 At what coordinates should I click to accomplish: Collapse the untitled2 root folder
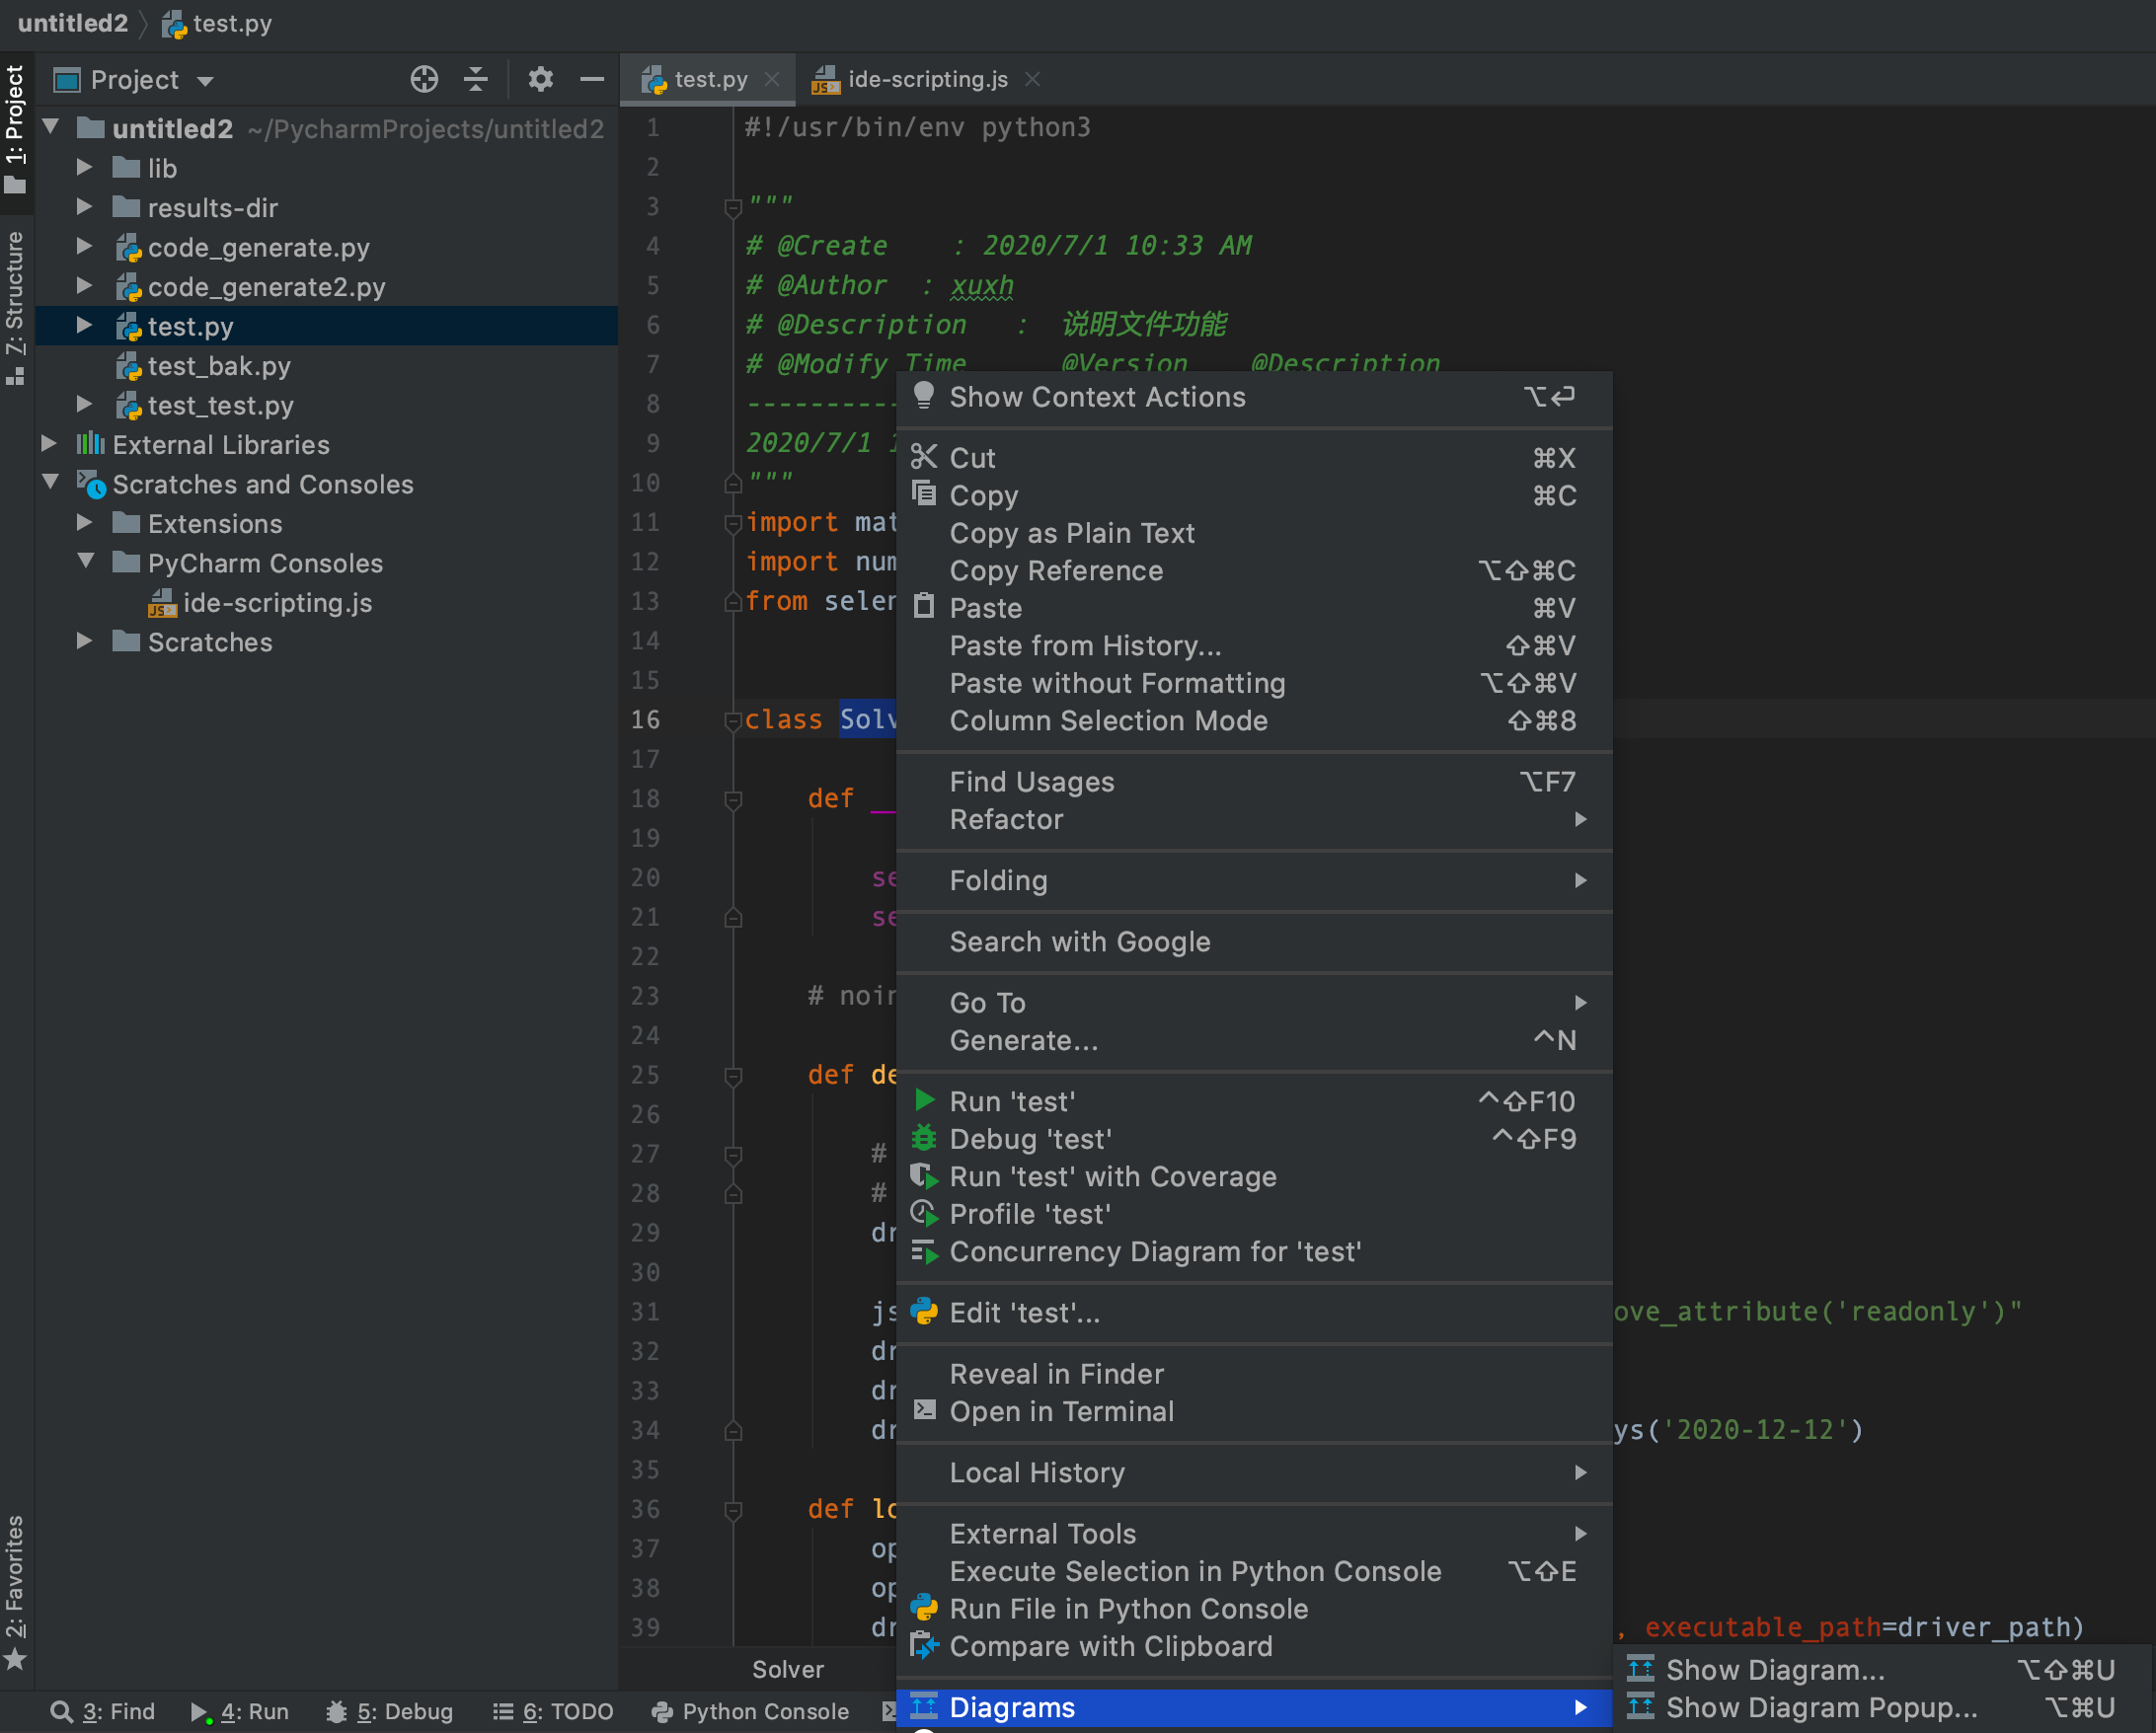(52, 127)
